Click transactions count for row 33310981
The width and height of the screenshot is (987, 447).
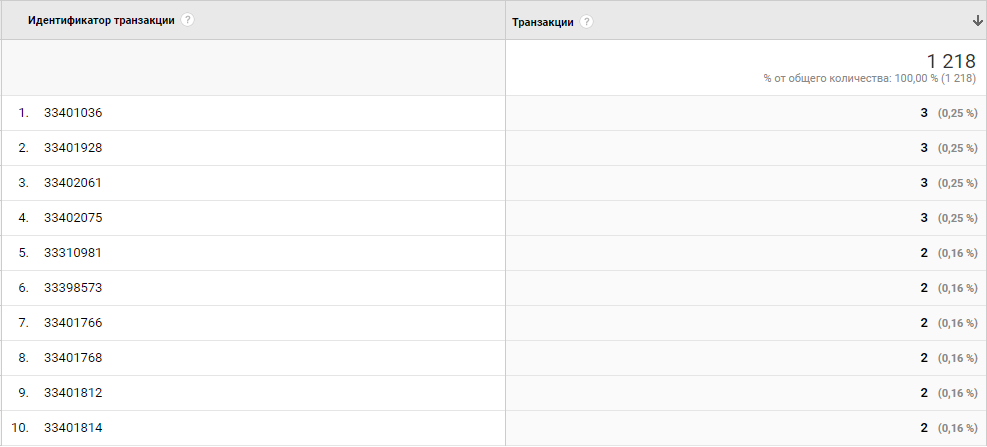pyautogui.click(x=924, y=253)
